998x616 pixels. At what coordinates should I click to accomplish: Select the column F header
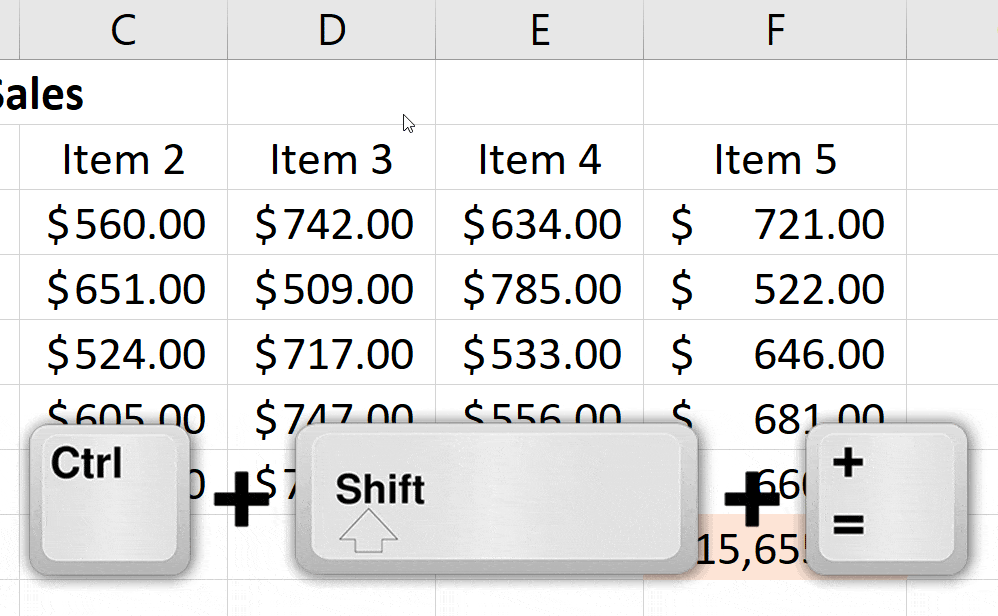click(773, 30)
